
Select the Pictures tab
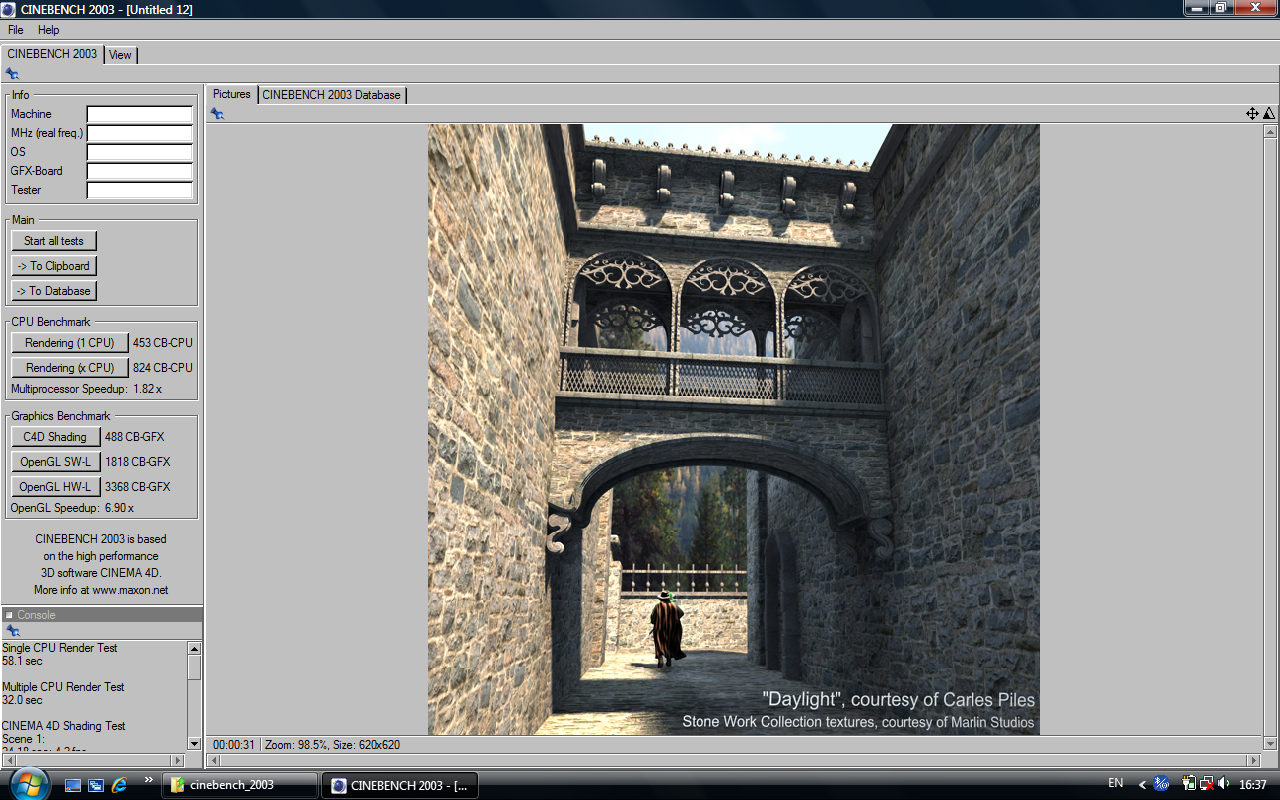point(232,94)
